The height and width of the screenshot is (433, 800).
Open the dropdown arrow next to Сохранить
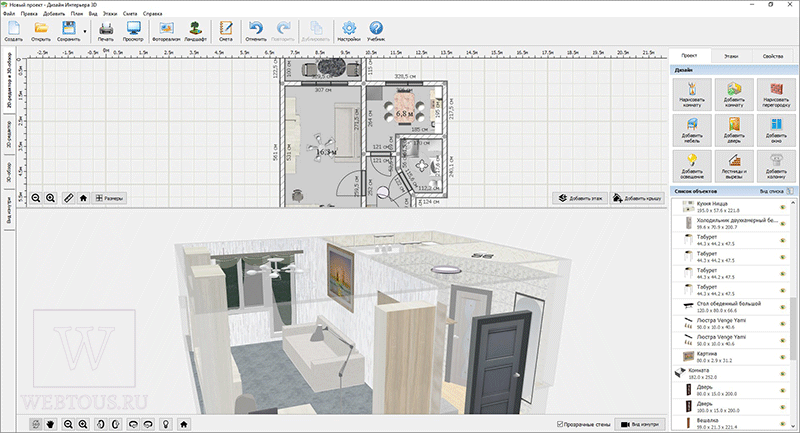[85, 32]
